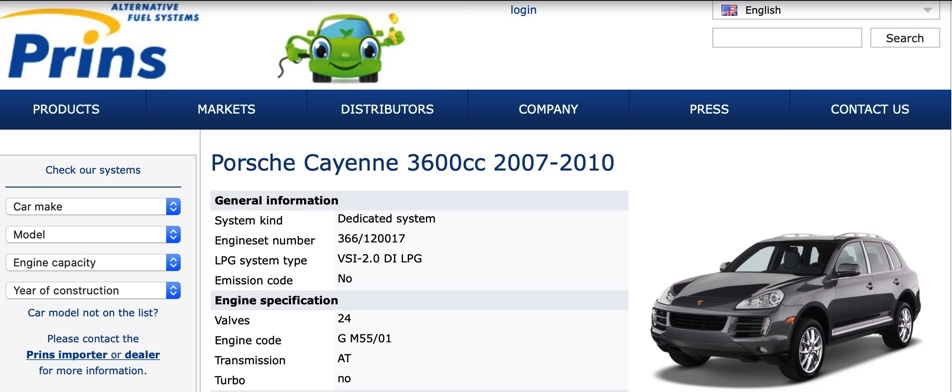Select the text VSI-2.0 DI LPG
The width and height of the screenshot is (952, 392).
(379, 259)
